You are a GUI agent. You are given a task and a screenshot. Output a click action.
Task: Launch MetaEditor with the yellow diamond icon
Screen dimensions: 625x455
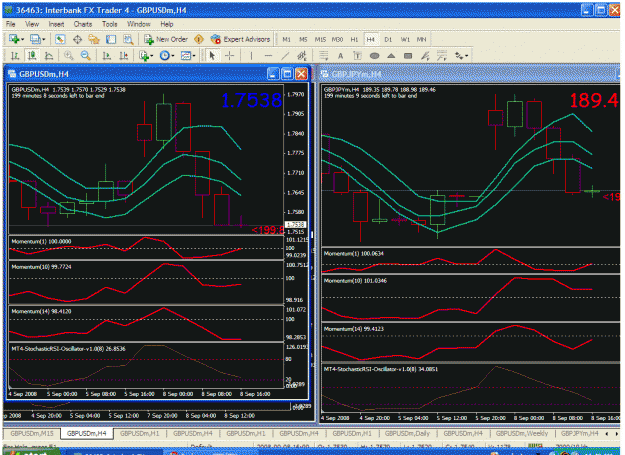coord(199,39)
